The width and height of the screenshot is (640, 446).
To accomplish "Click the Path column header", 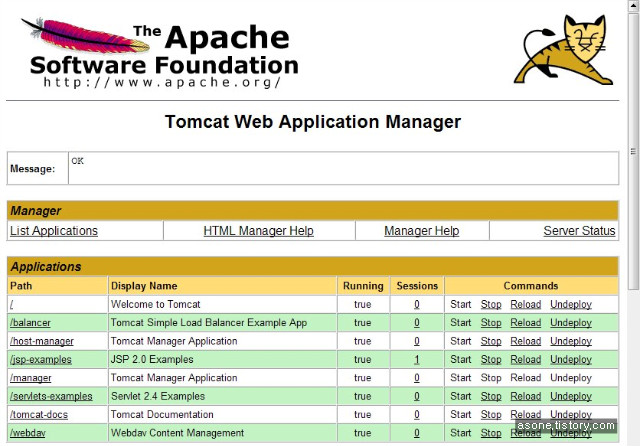I will [58, 286].
